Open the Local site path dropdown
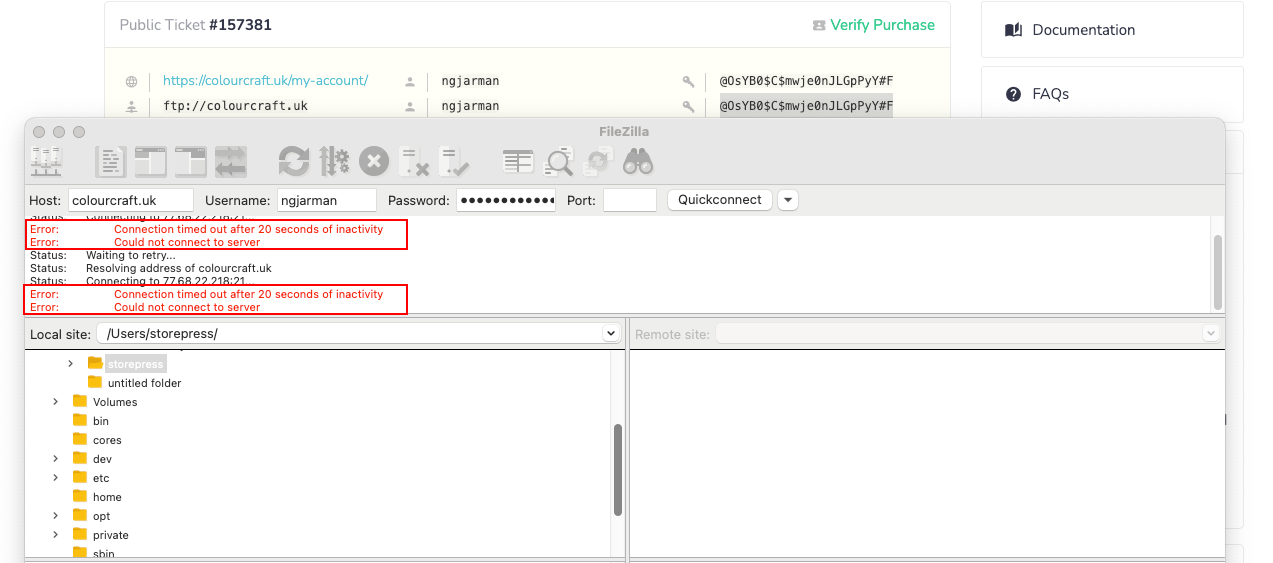 tap(610, 333)
